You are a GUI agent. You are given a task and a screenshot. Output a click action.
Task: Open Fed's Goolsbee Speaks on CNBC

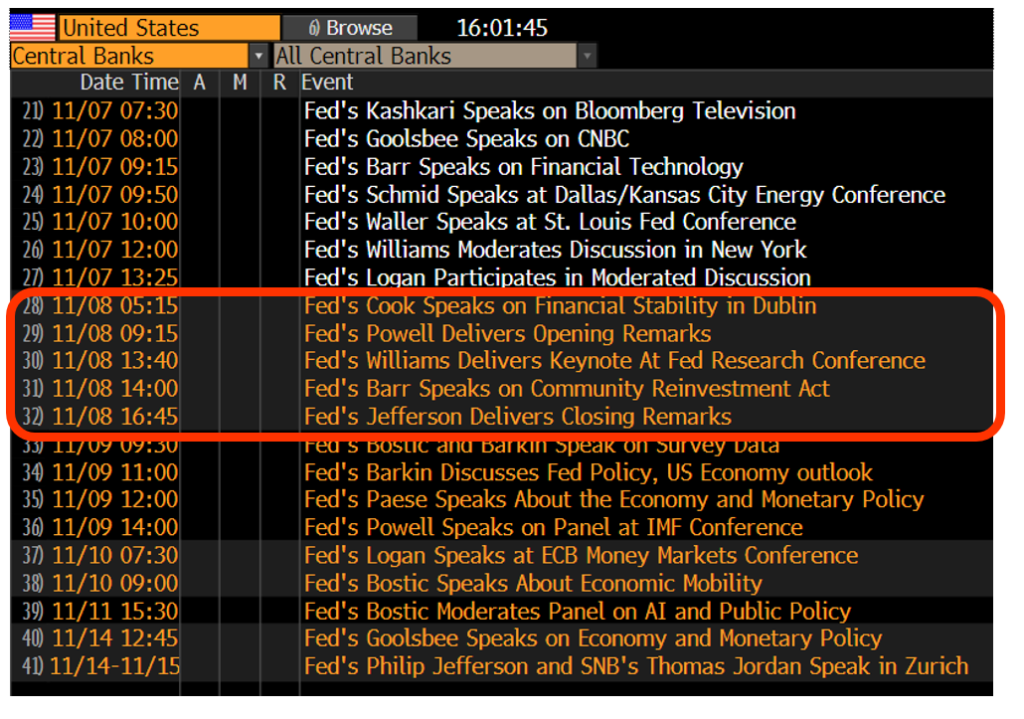point(466,138)
